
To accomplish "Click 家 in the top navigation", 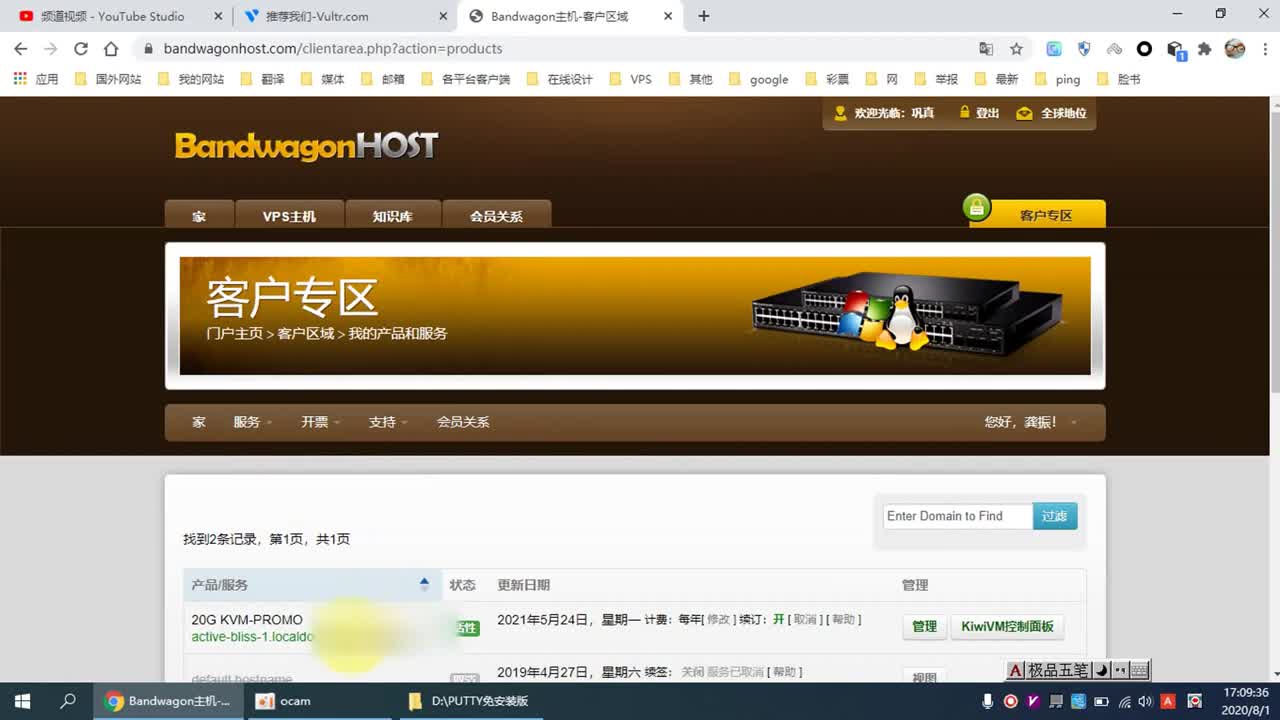I will point(199,215).
